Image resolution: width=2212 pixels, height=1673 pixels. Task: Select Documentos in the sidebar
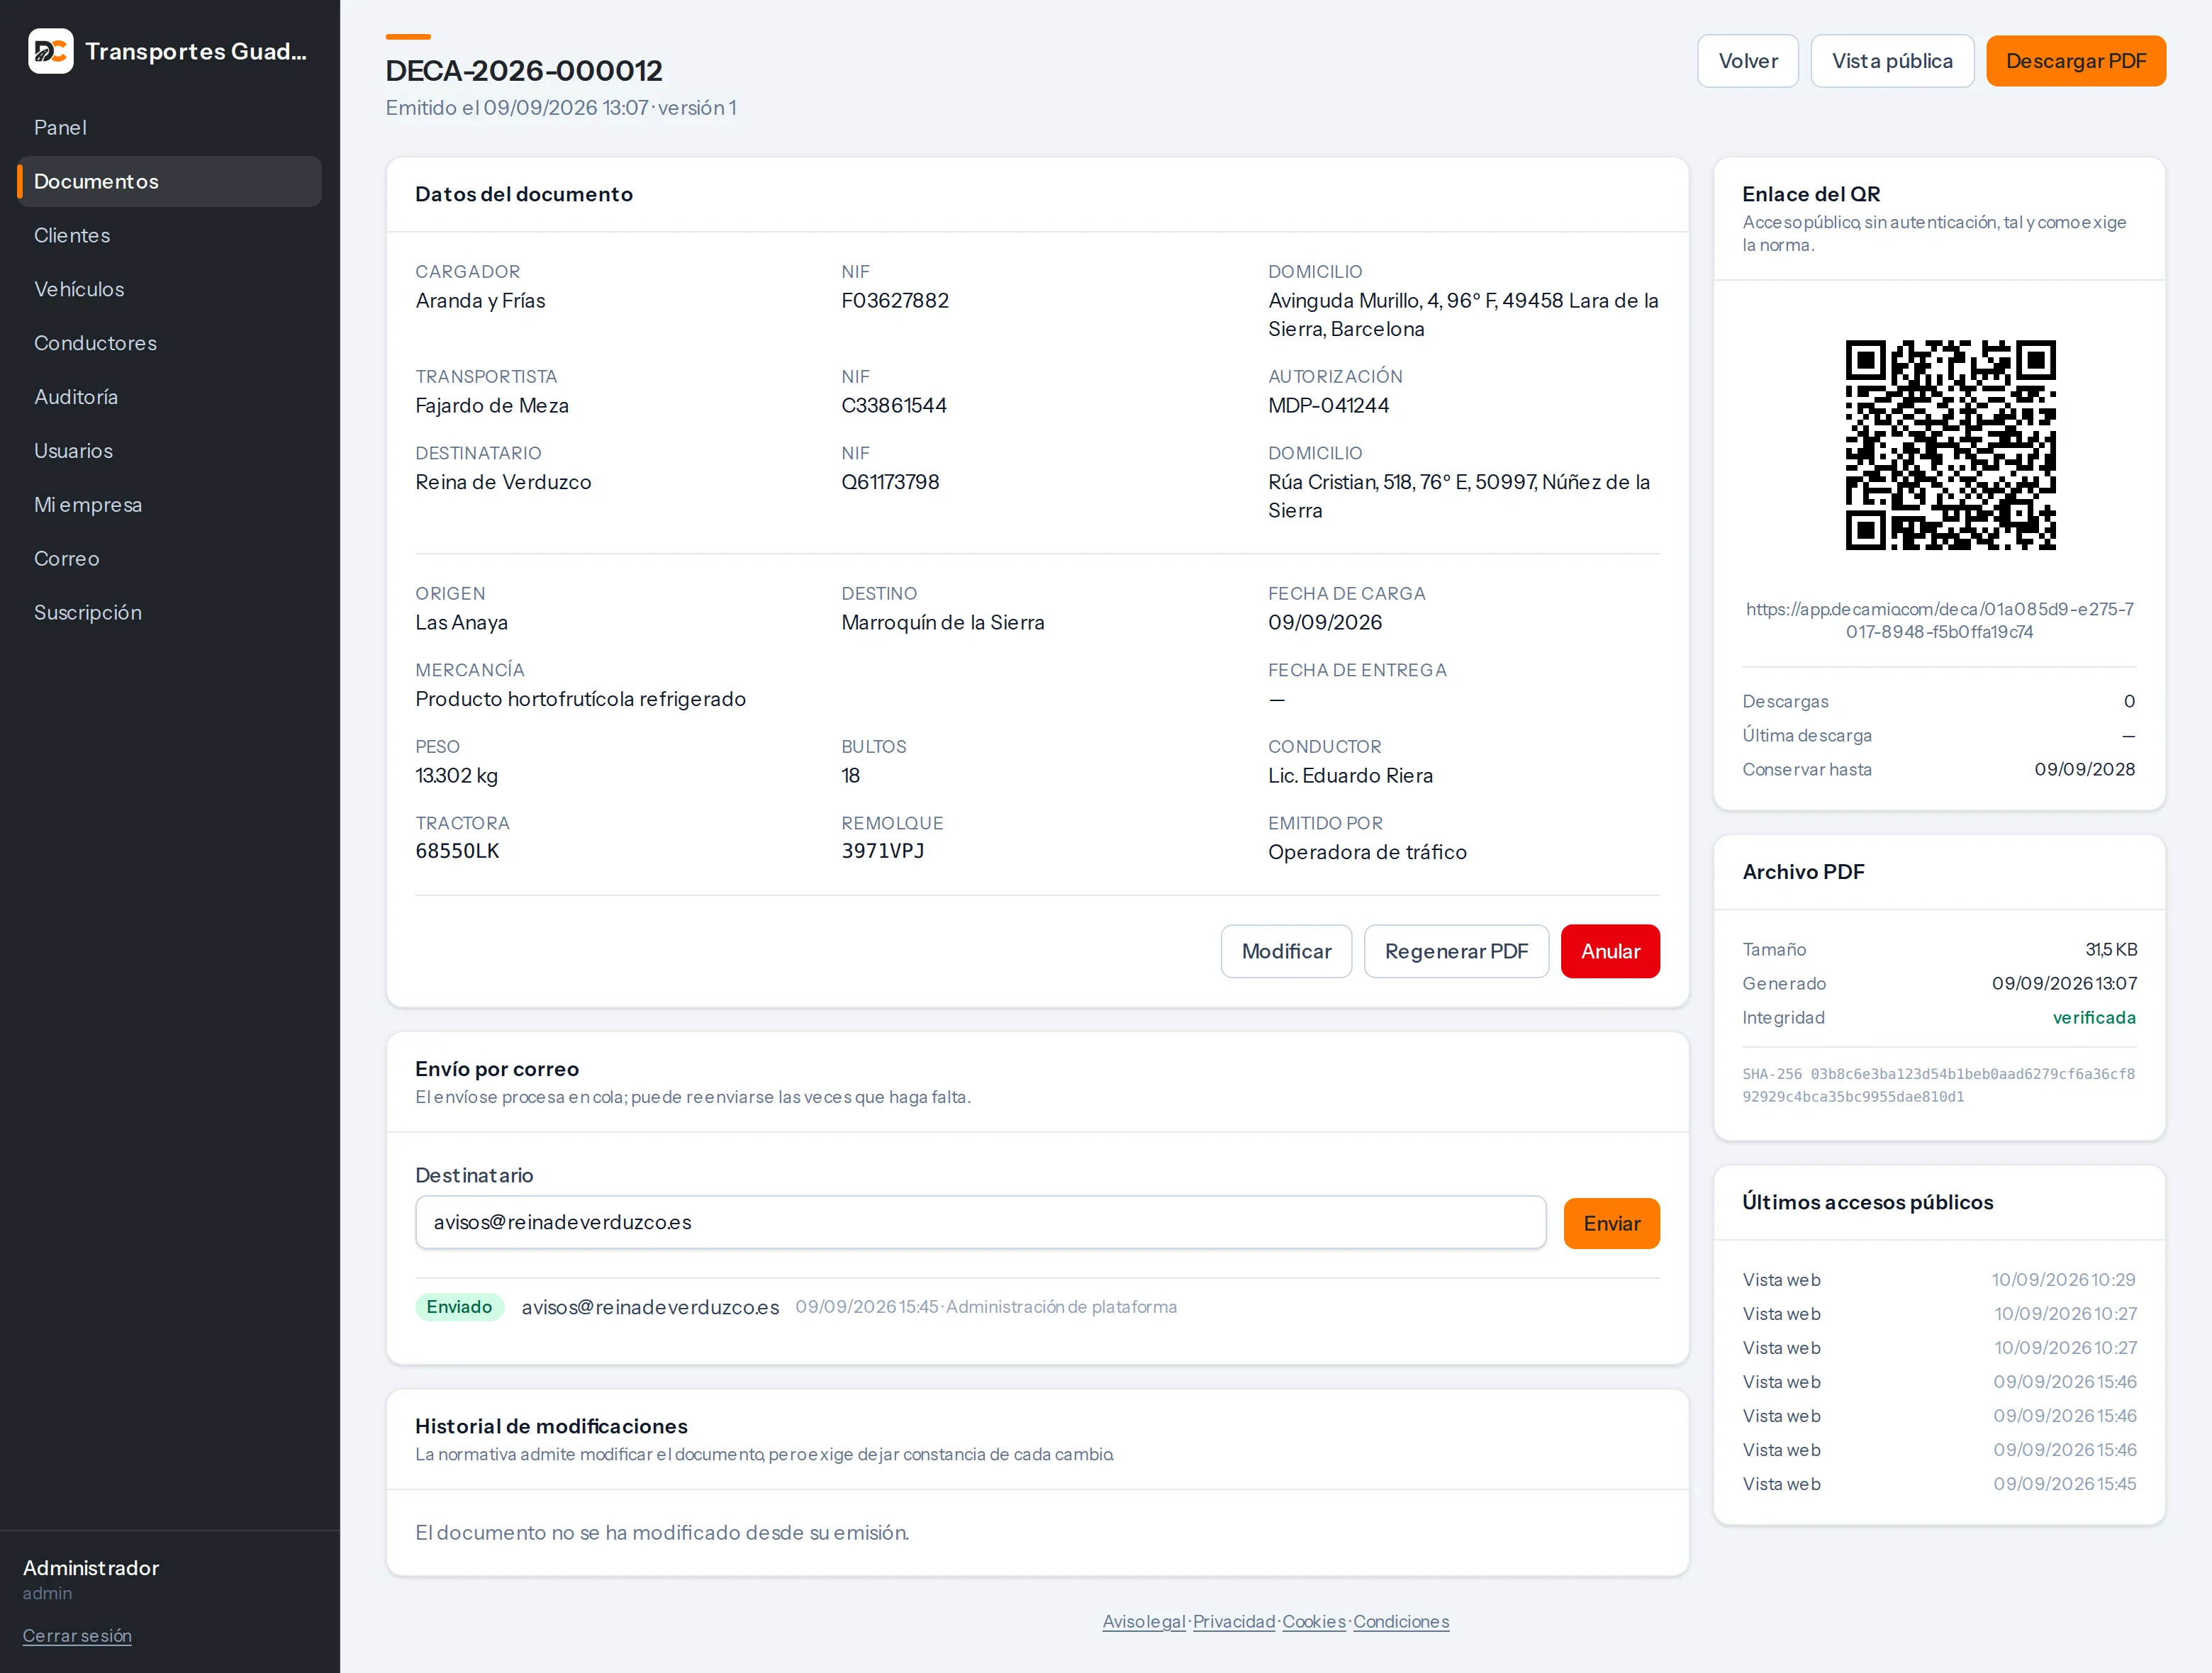(x=169, y=181)
